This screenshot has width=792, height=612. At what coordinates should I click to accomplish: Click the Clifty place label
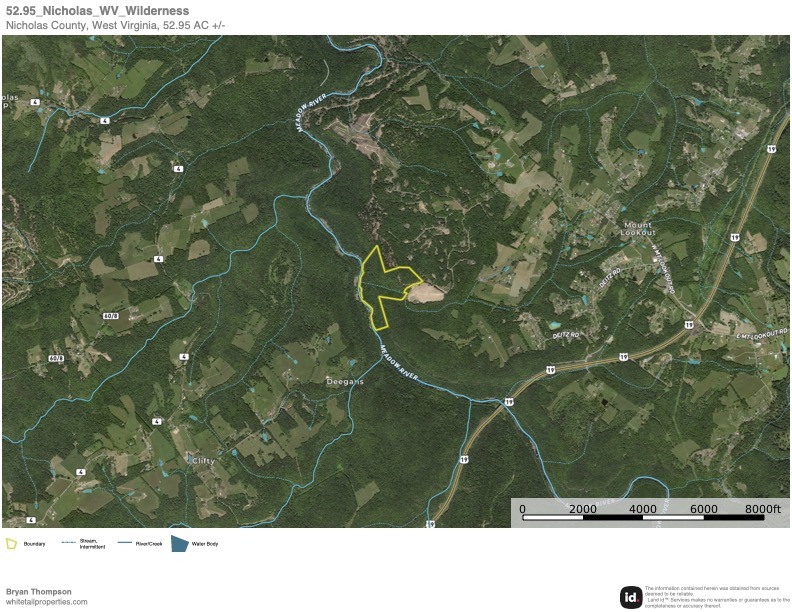tap(204, 461)
